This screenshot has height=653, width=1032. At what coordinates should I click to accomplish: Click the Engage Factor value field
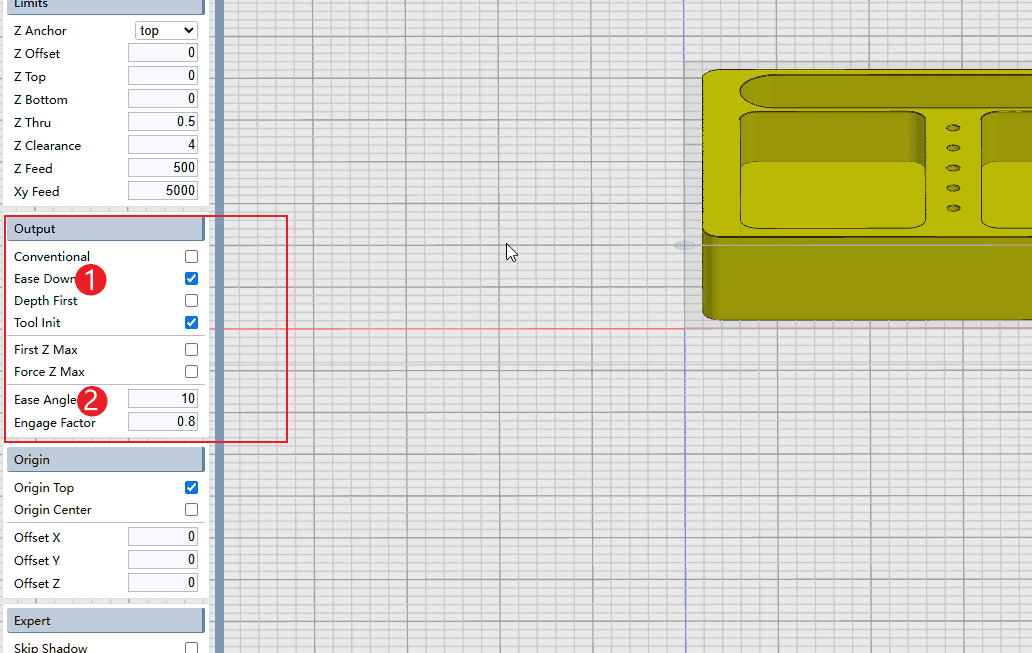click(x=163, y=422)
